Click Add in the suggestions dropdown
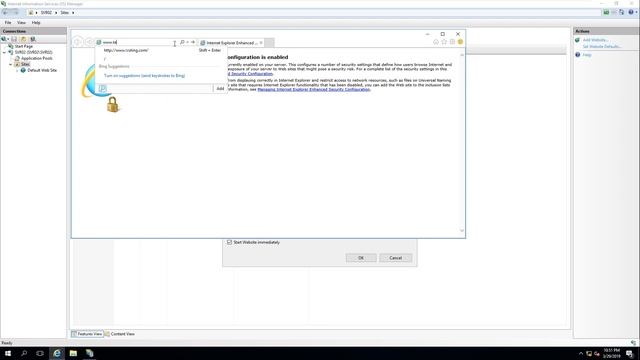This screenshot has height=360, width=640. pos(220,89)
